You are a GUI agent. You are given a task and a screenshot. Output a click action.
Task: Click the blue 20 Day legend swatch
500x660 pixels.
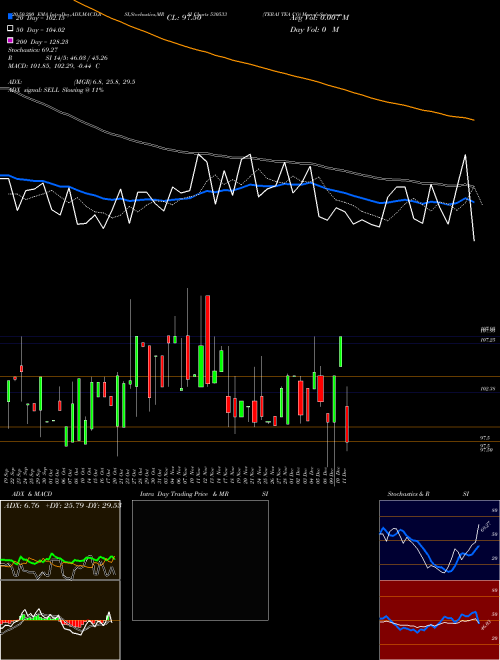click(11, 17)
